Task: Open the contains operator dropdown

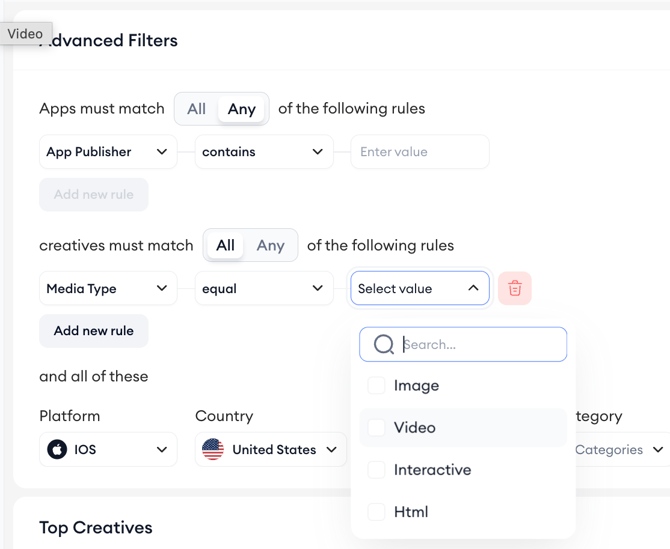Action: (x=264, y=152)
